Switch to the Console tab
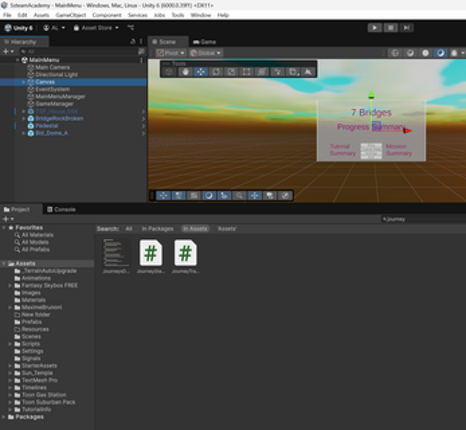466x430 pixels. click(x=61, y=210)
